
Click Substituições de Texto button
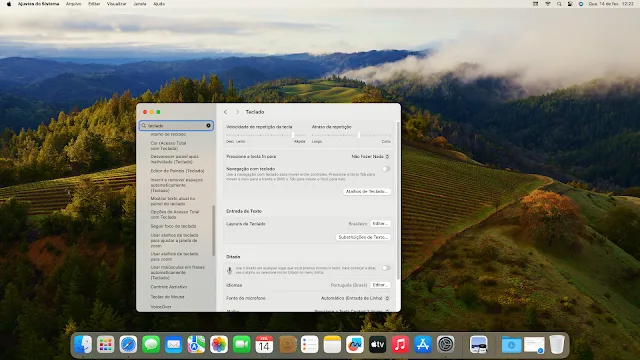pyautogui.click(x=363, y=237)
